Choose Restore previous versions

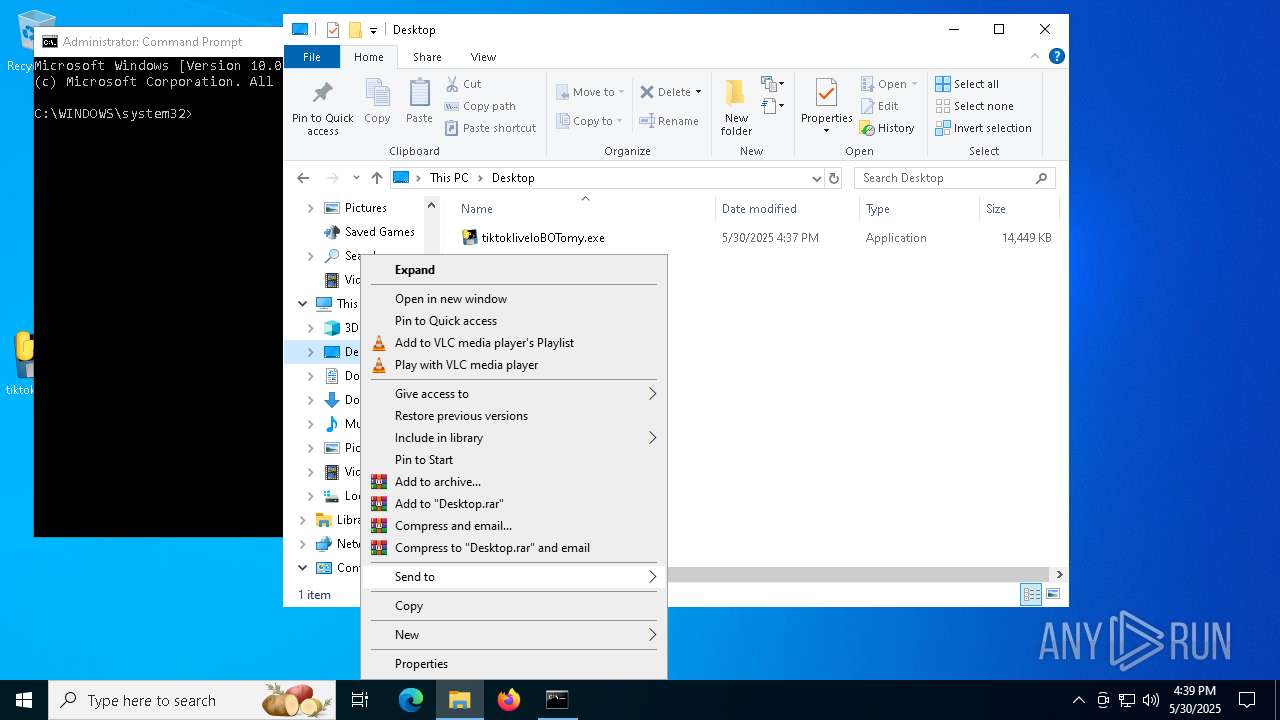pyautogui.click(x=514, y=416)
